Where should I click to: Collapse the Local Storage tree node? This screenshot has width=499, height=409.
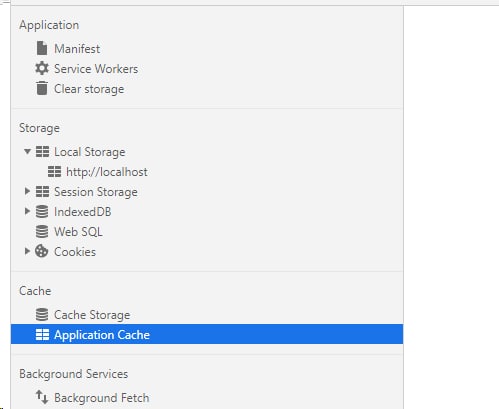(x=27, y=152)
